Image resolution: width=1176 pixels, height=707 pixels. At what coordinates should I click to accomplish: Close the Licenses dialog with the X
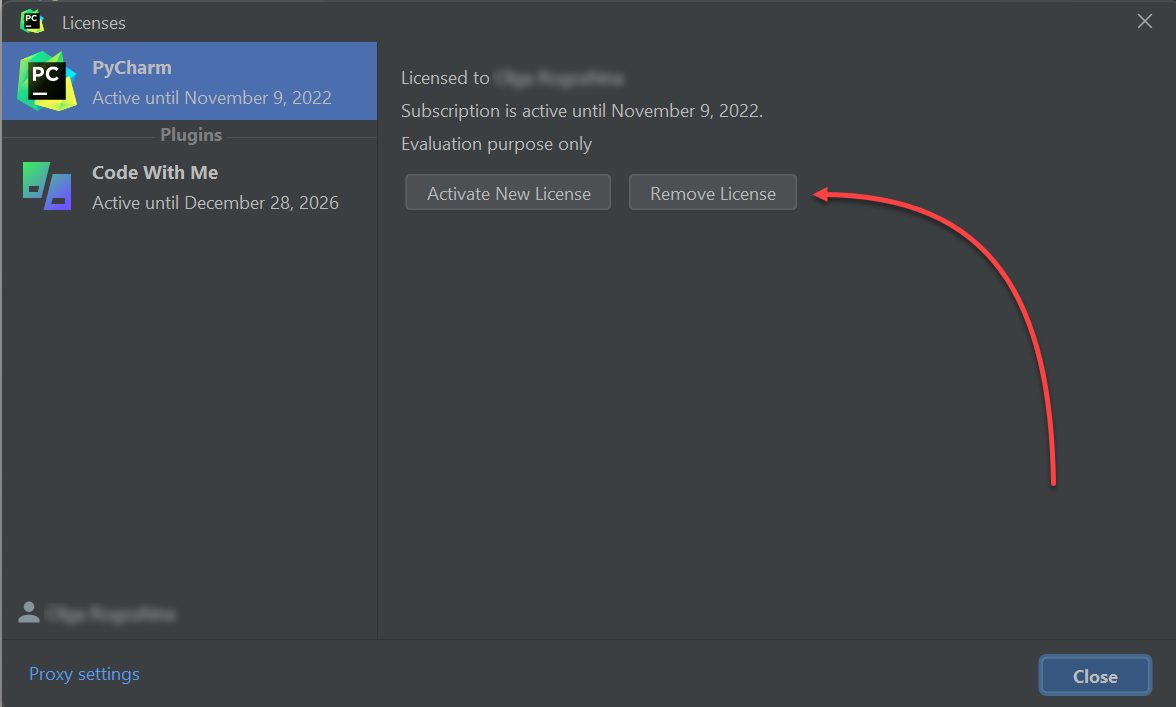1144,21
